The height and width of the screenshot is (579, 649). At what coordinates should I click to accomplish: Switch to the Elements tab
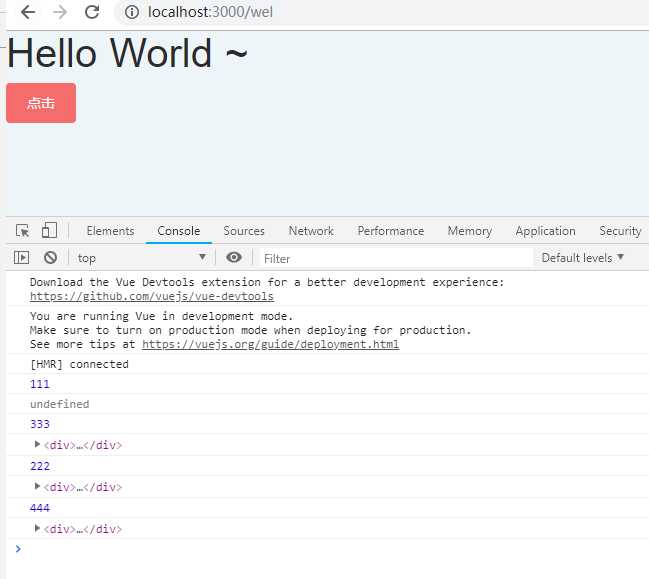point(111,231)
